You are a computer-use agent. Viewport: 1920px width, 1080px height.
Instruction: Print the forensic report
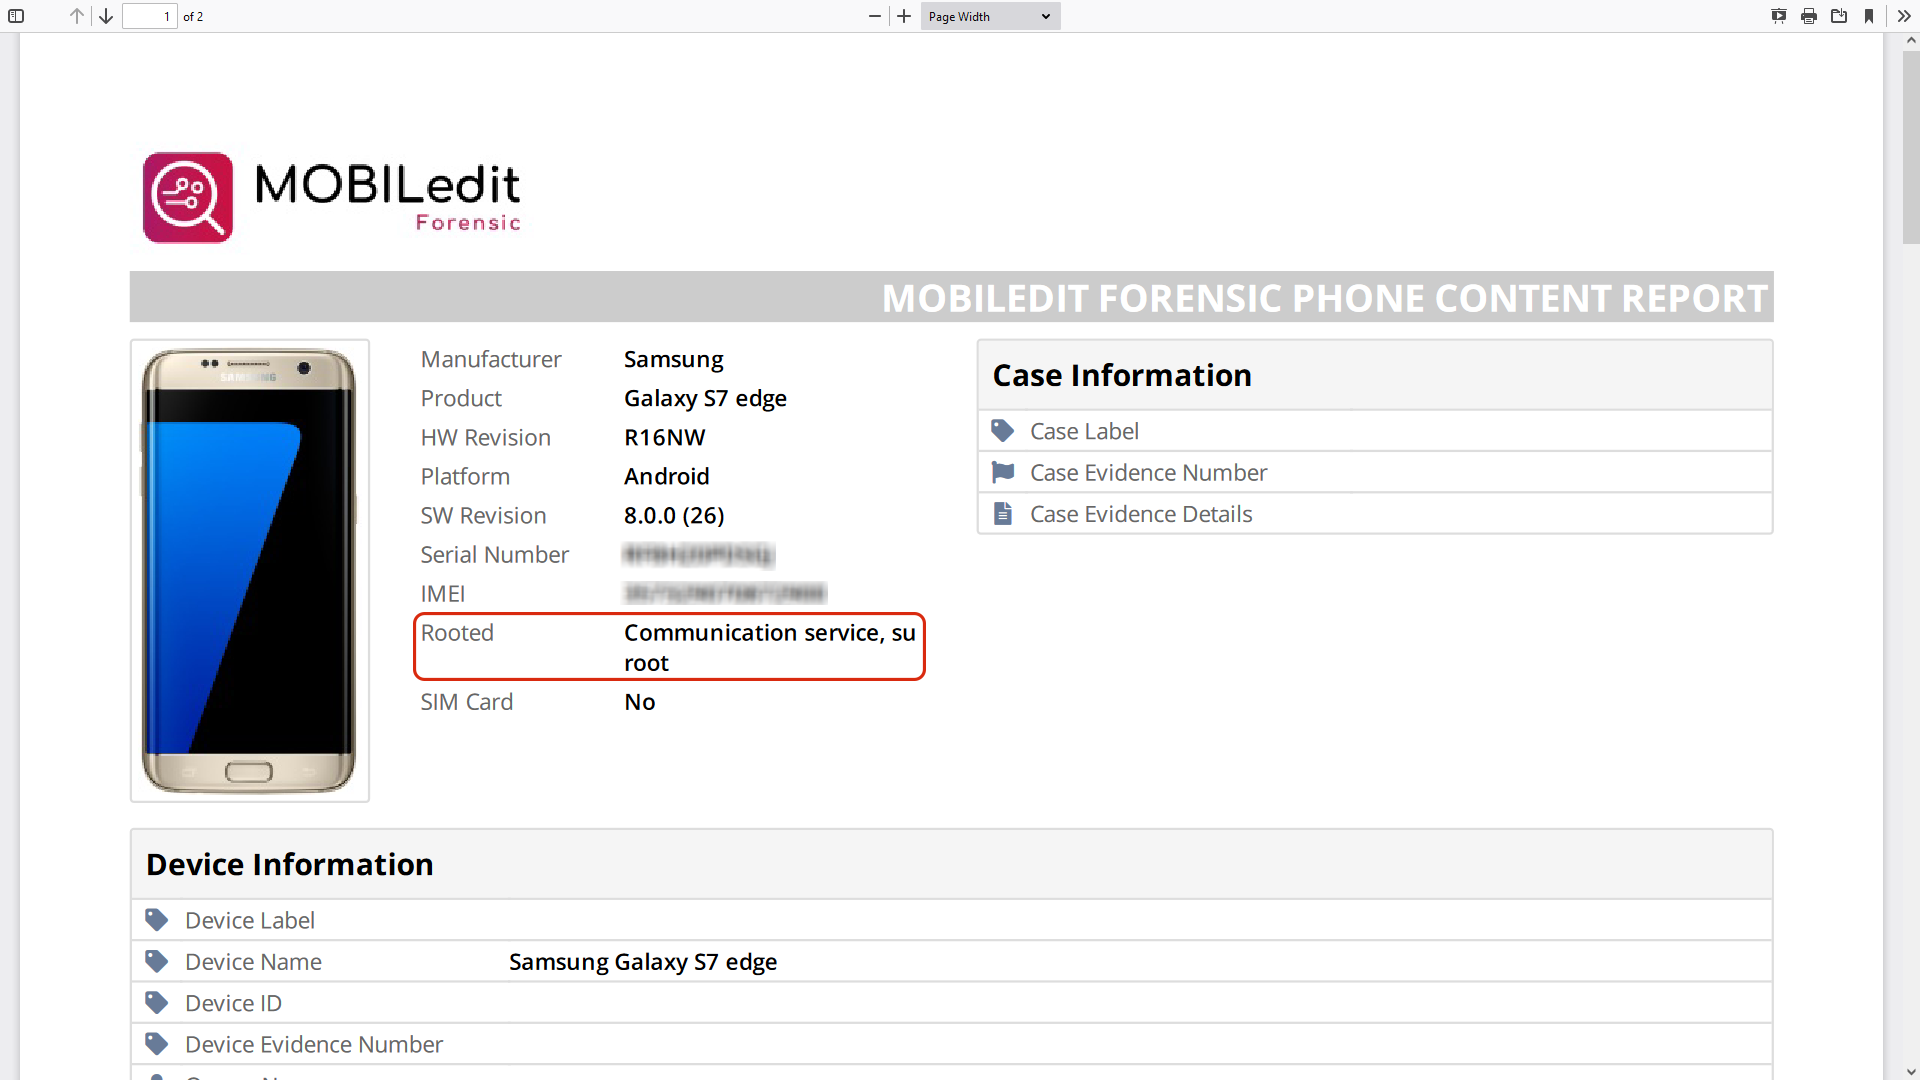pyautogui.click(x=1809, y=16)
